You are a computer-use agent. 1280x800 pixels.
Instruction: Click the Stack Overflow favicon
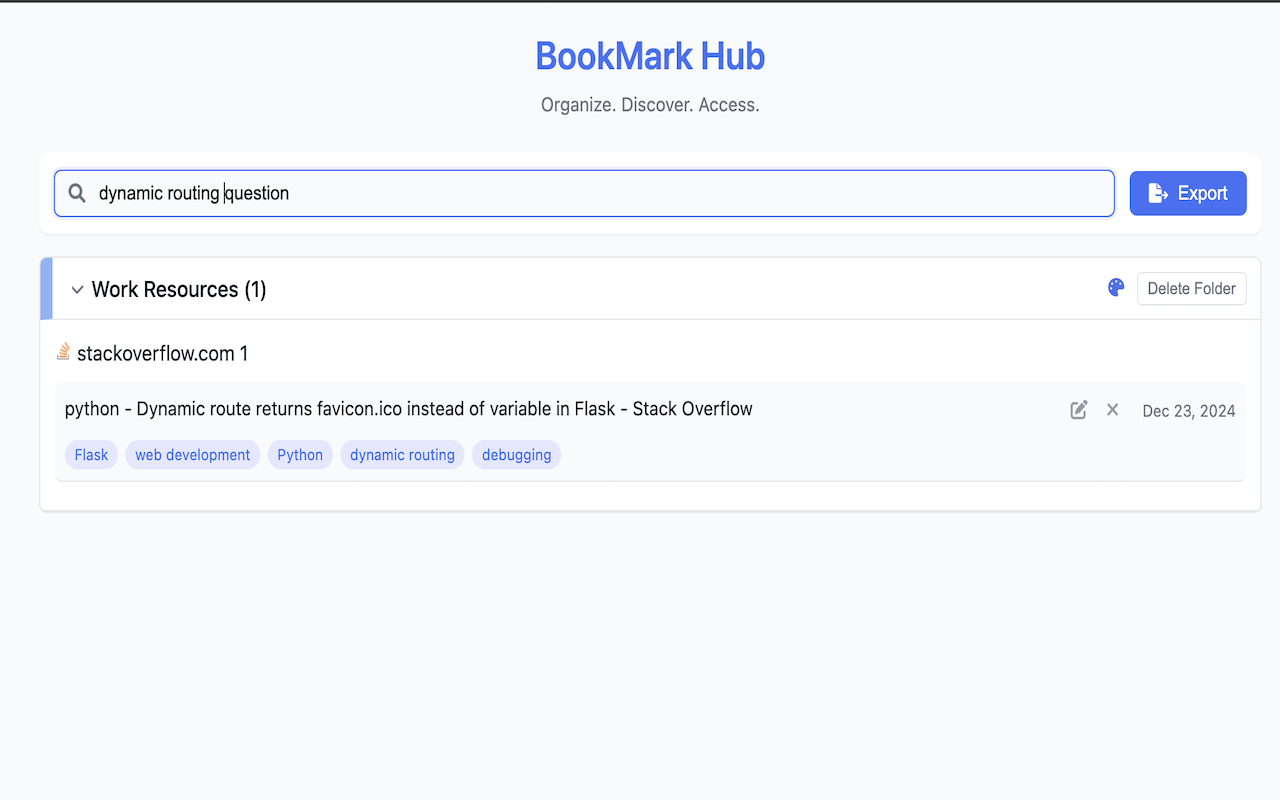pos(63,352)
